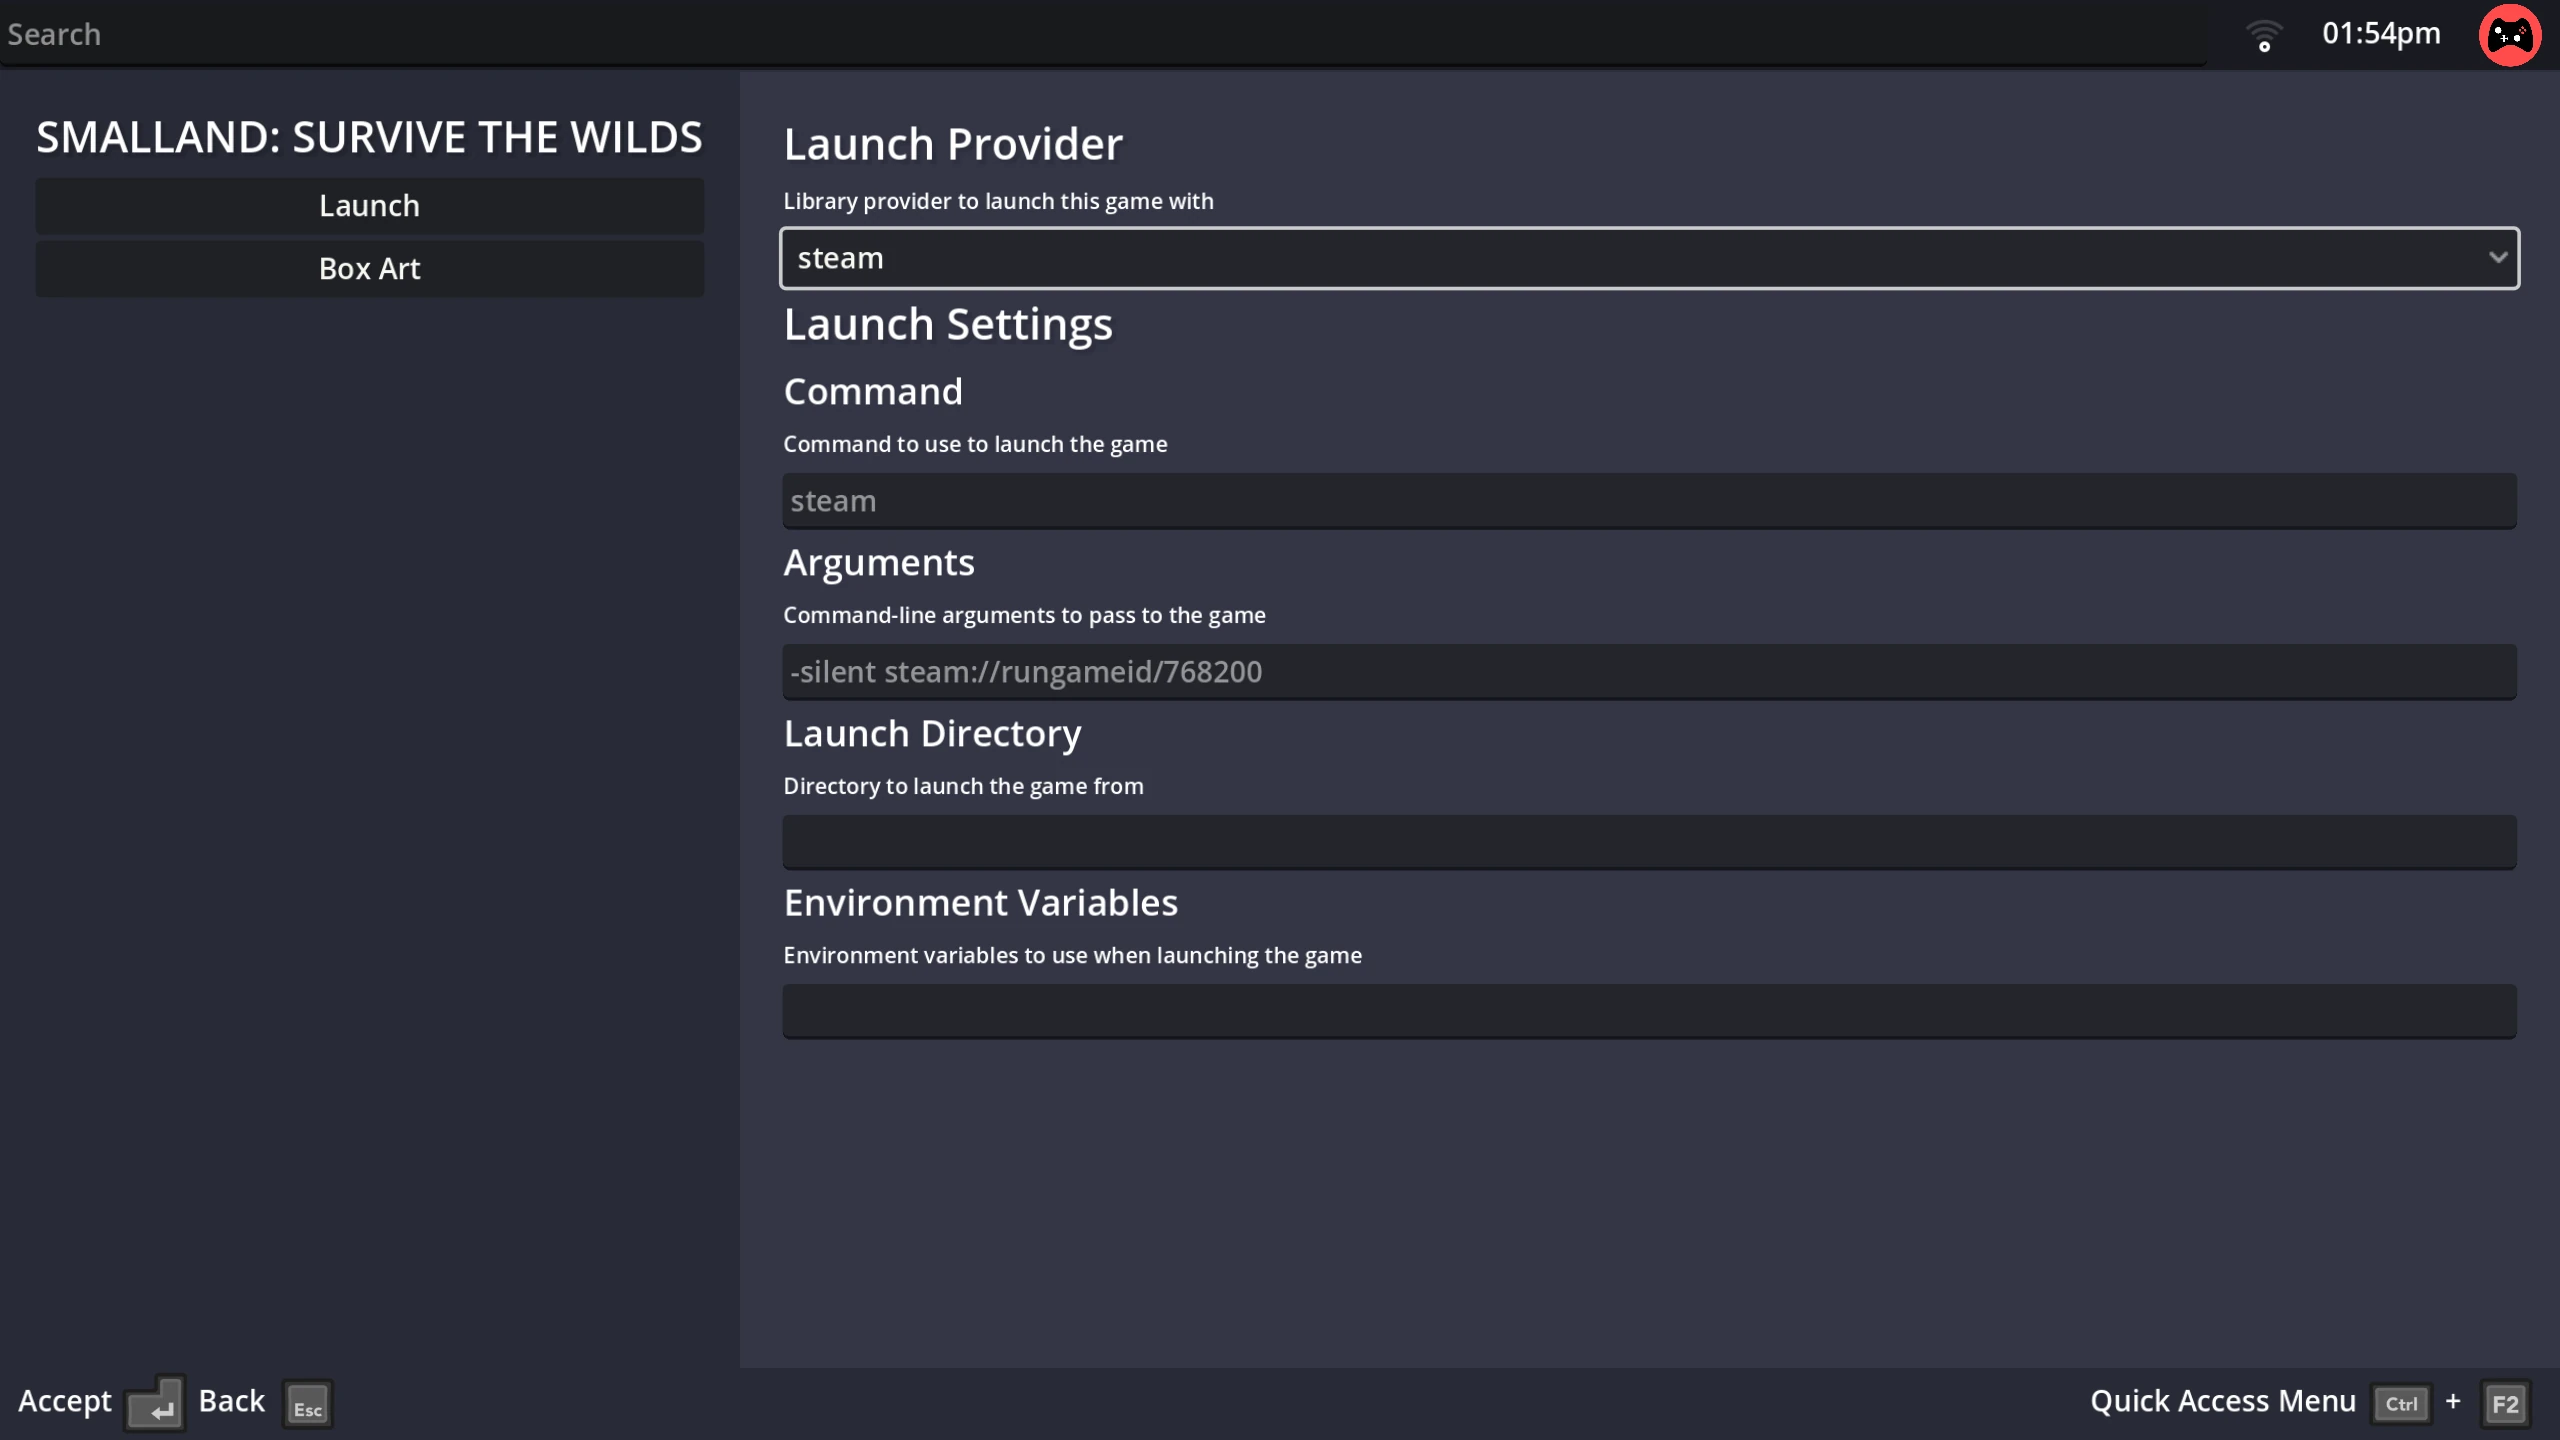
Task: Click the Back label
Action: (x=232, y=1401)
